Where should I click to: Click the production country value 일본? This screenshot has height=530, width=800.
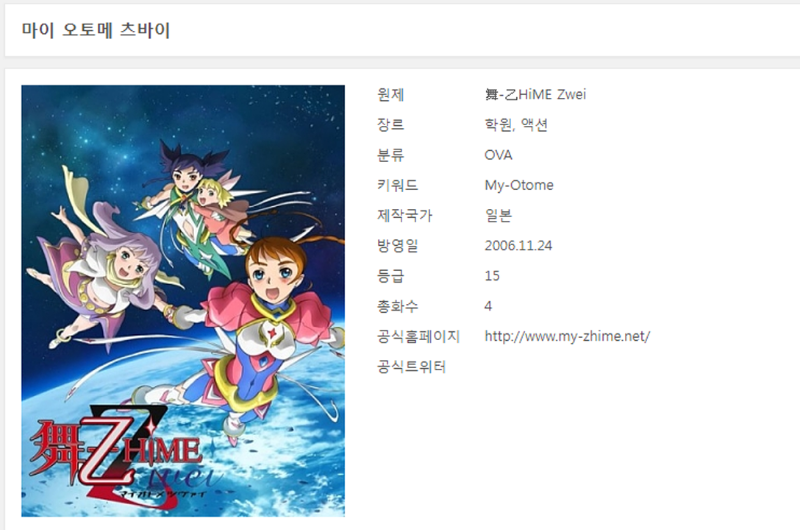tap(498, 215)
